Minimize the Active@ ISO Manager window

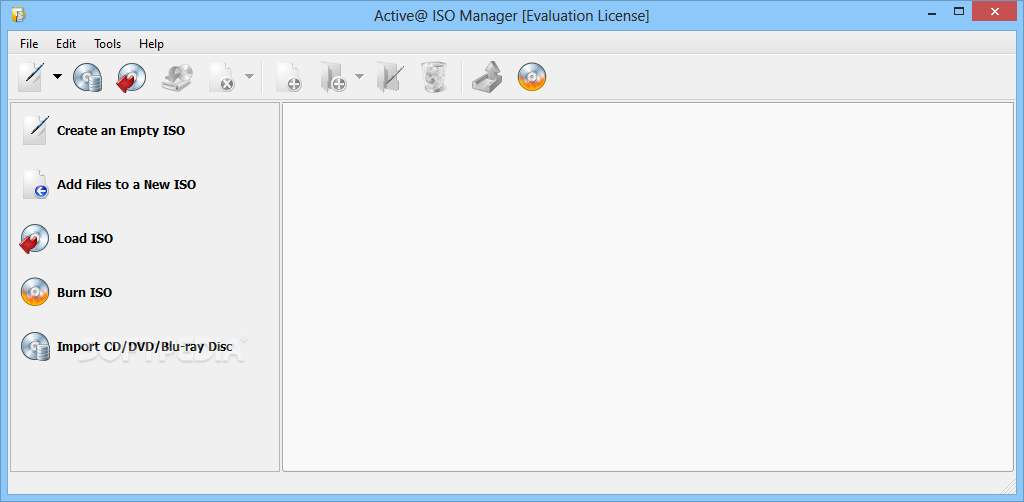[931, 12]
